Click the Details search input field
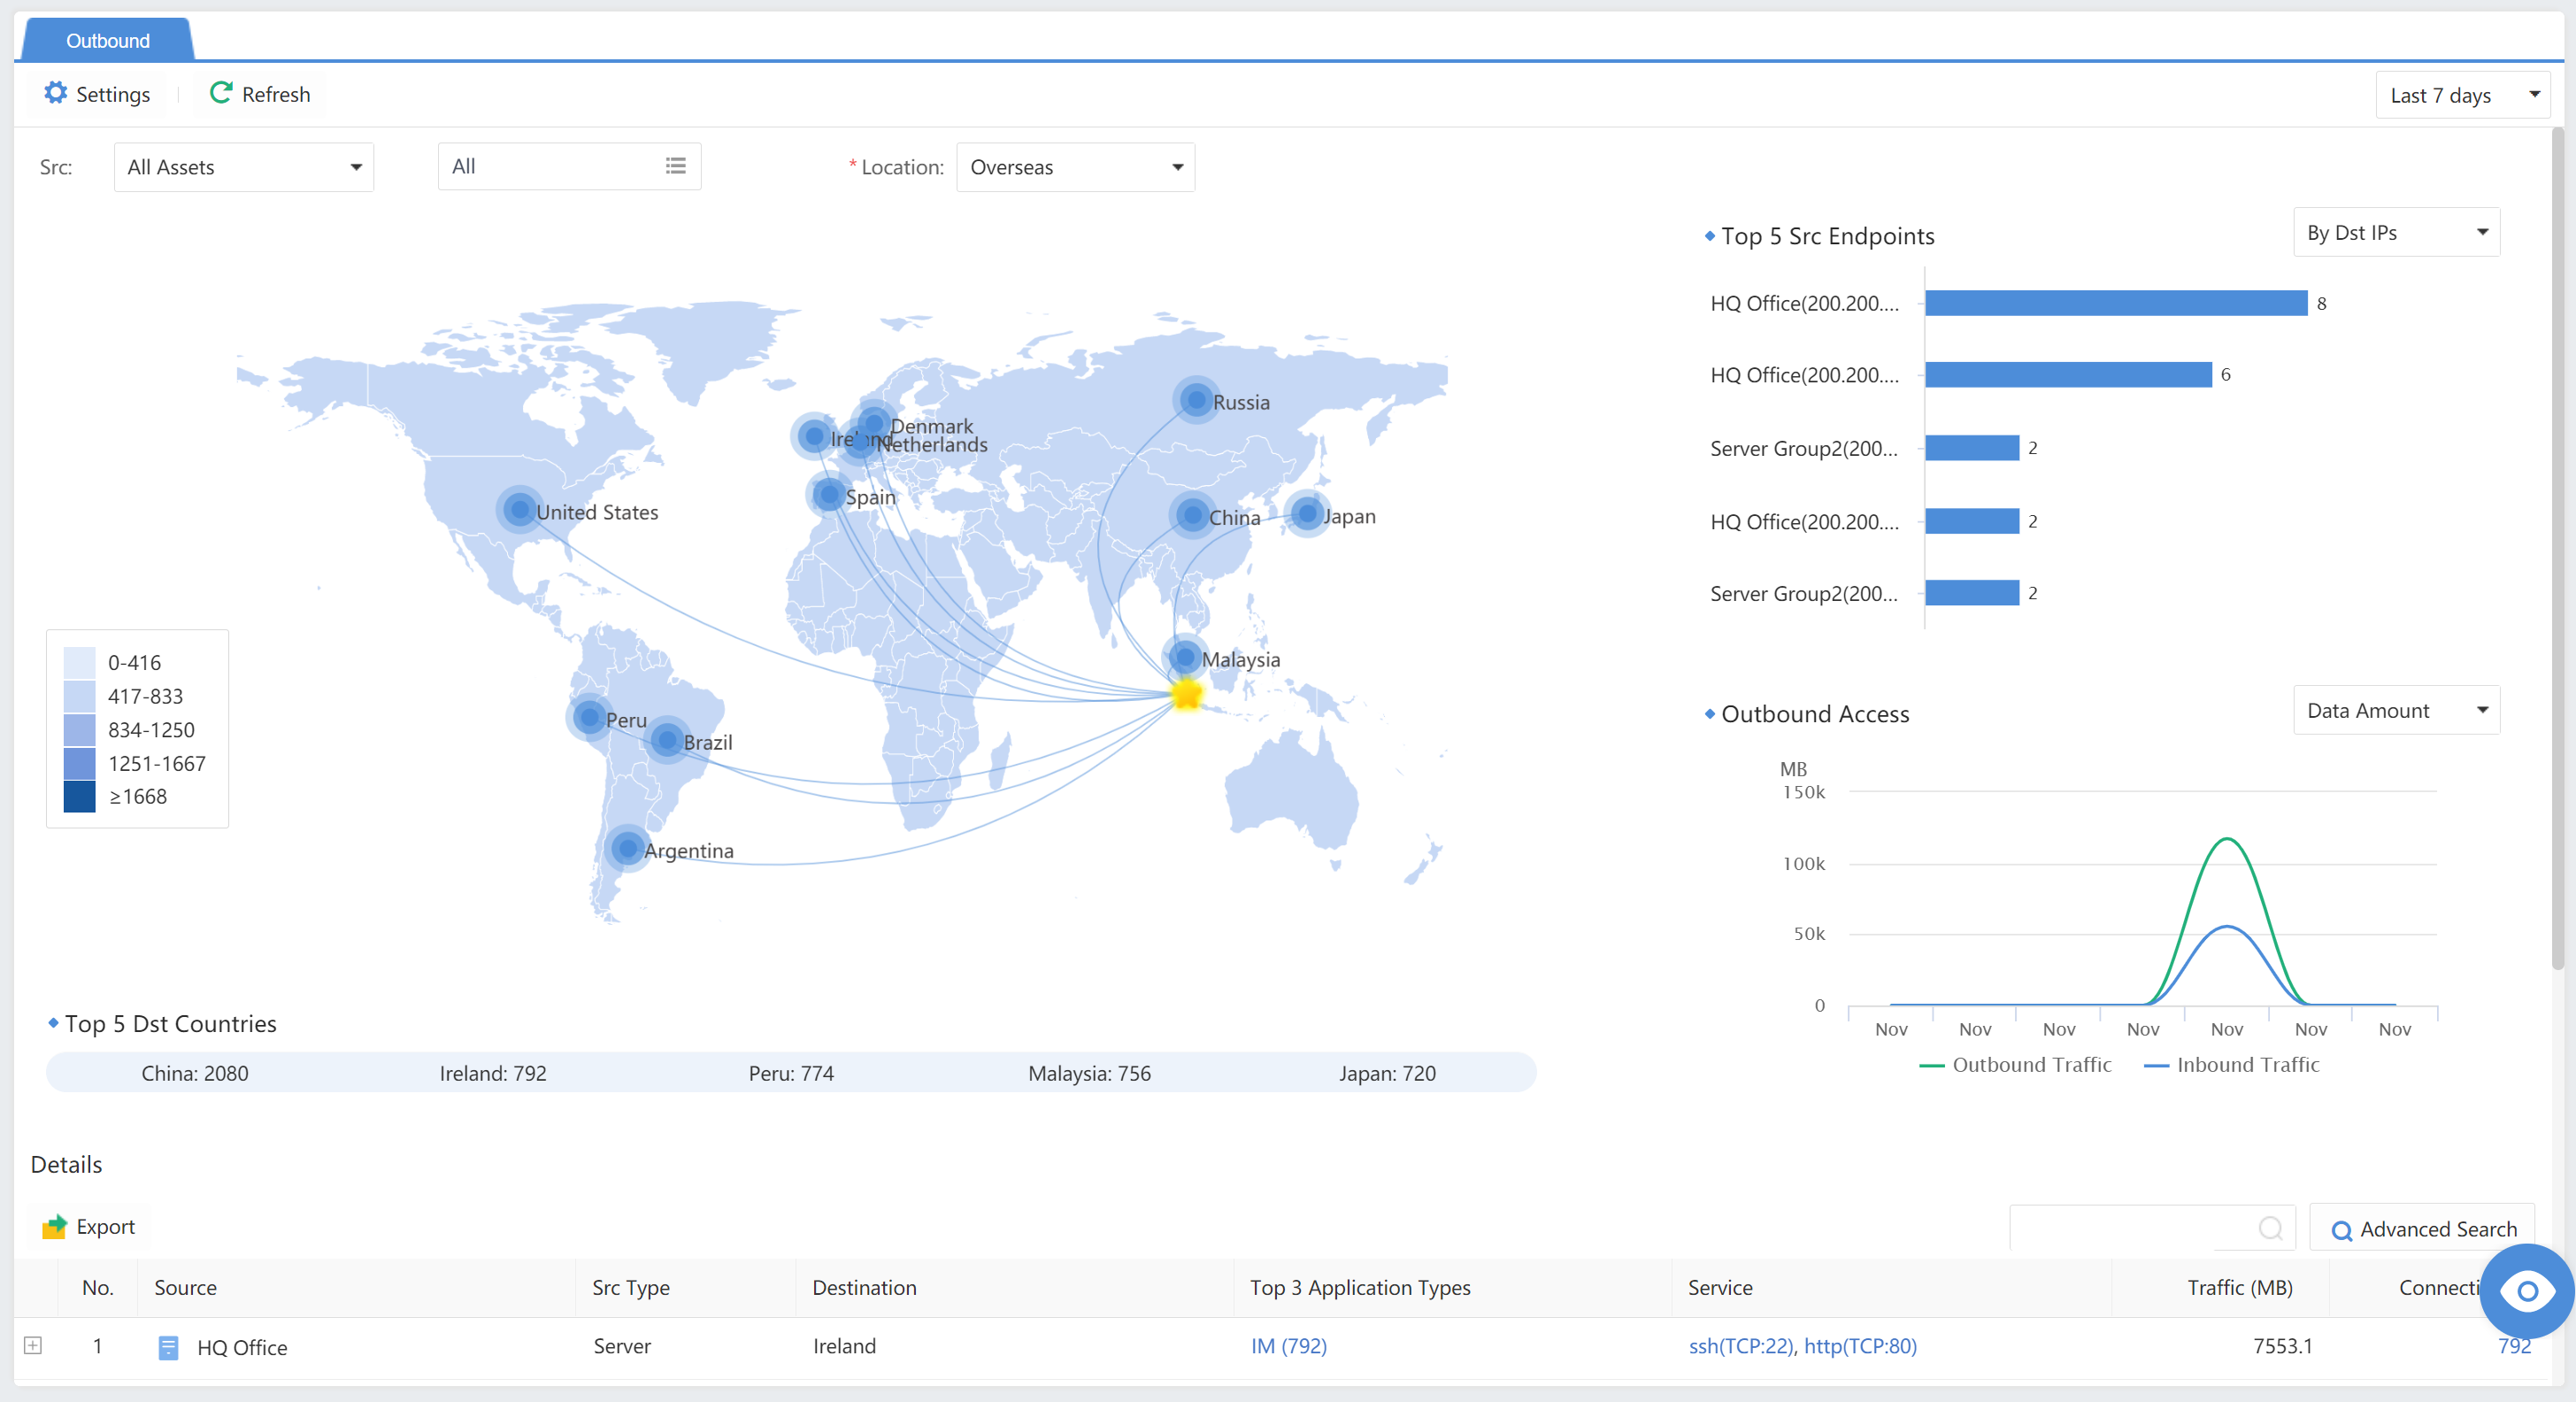Screen dimensions: 2576x1402 tap(2130, 1228)
